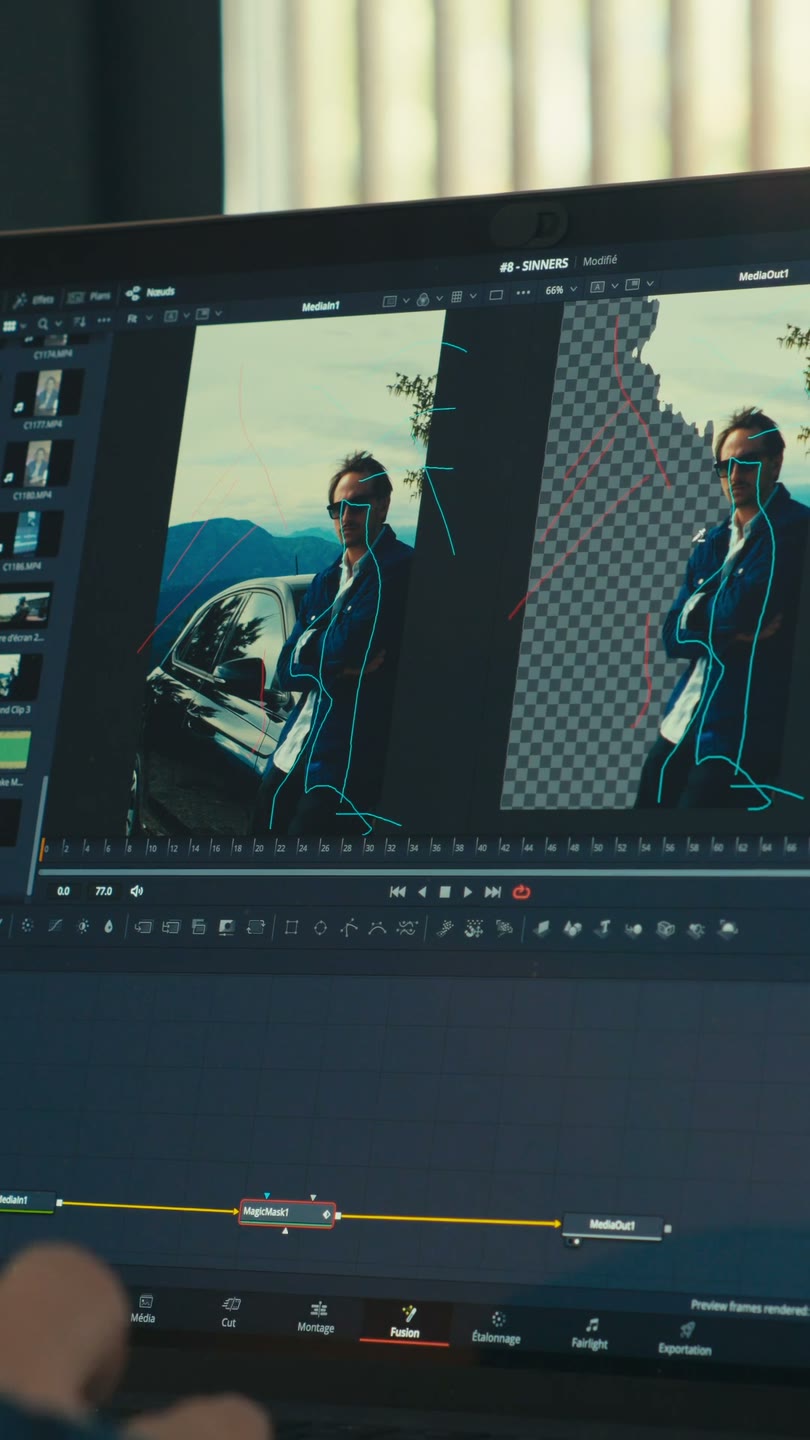Open media pool three-dot options menu
This screenshot has width=810, height=1440.
tap(103, 322)
